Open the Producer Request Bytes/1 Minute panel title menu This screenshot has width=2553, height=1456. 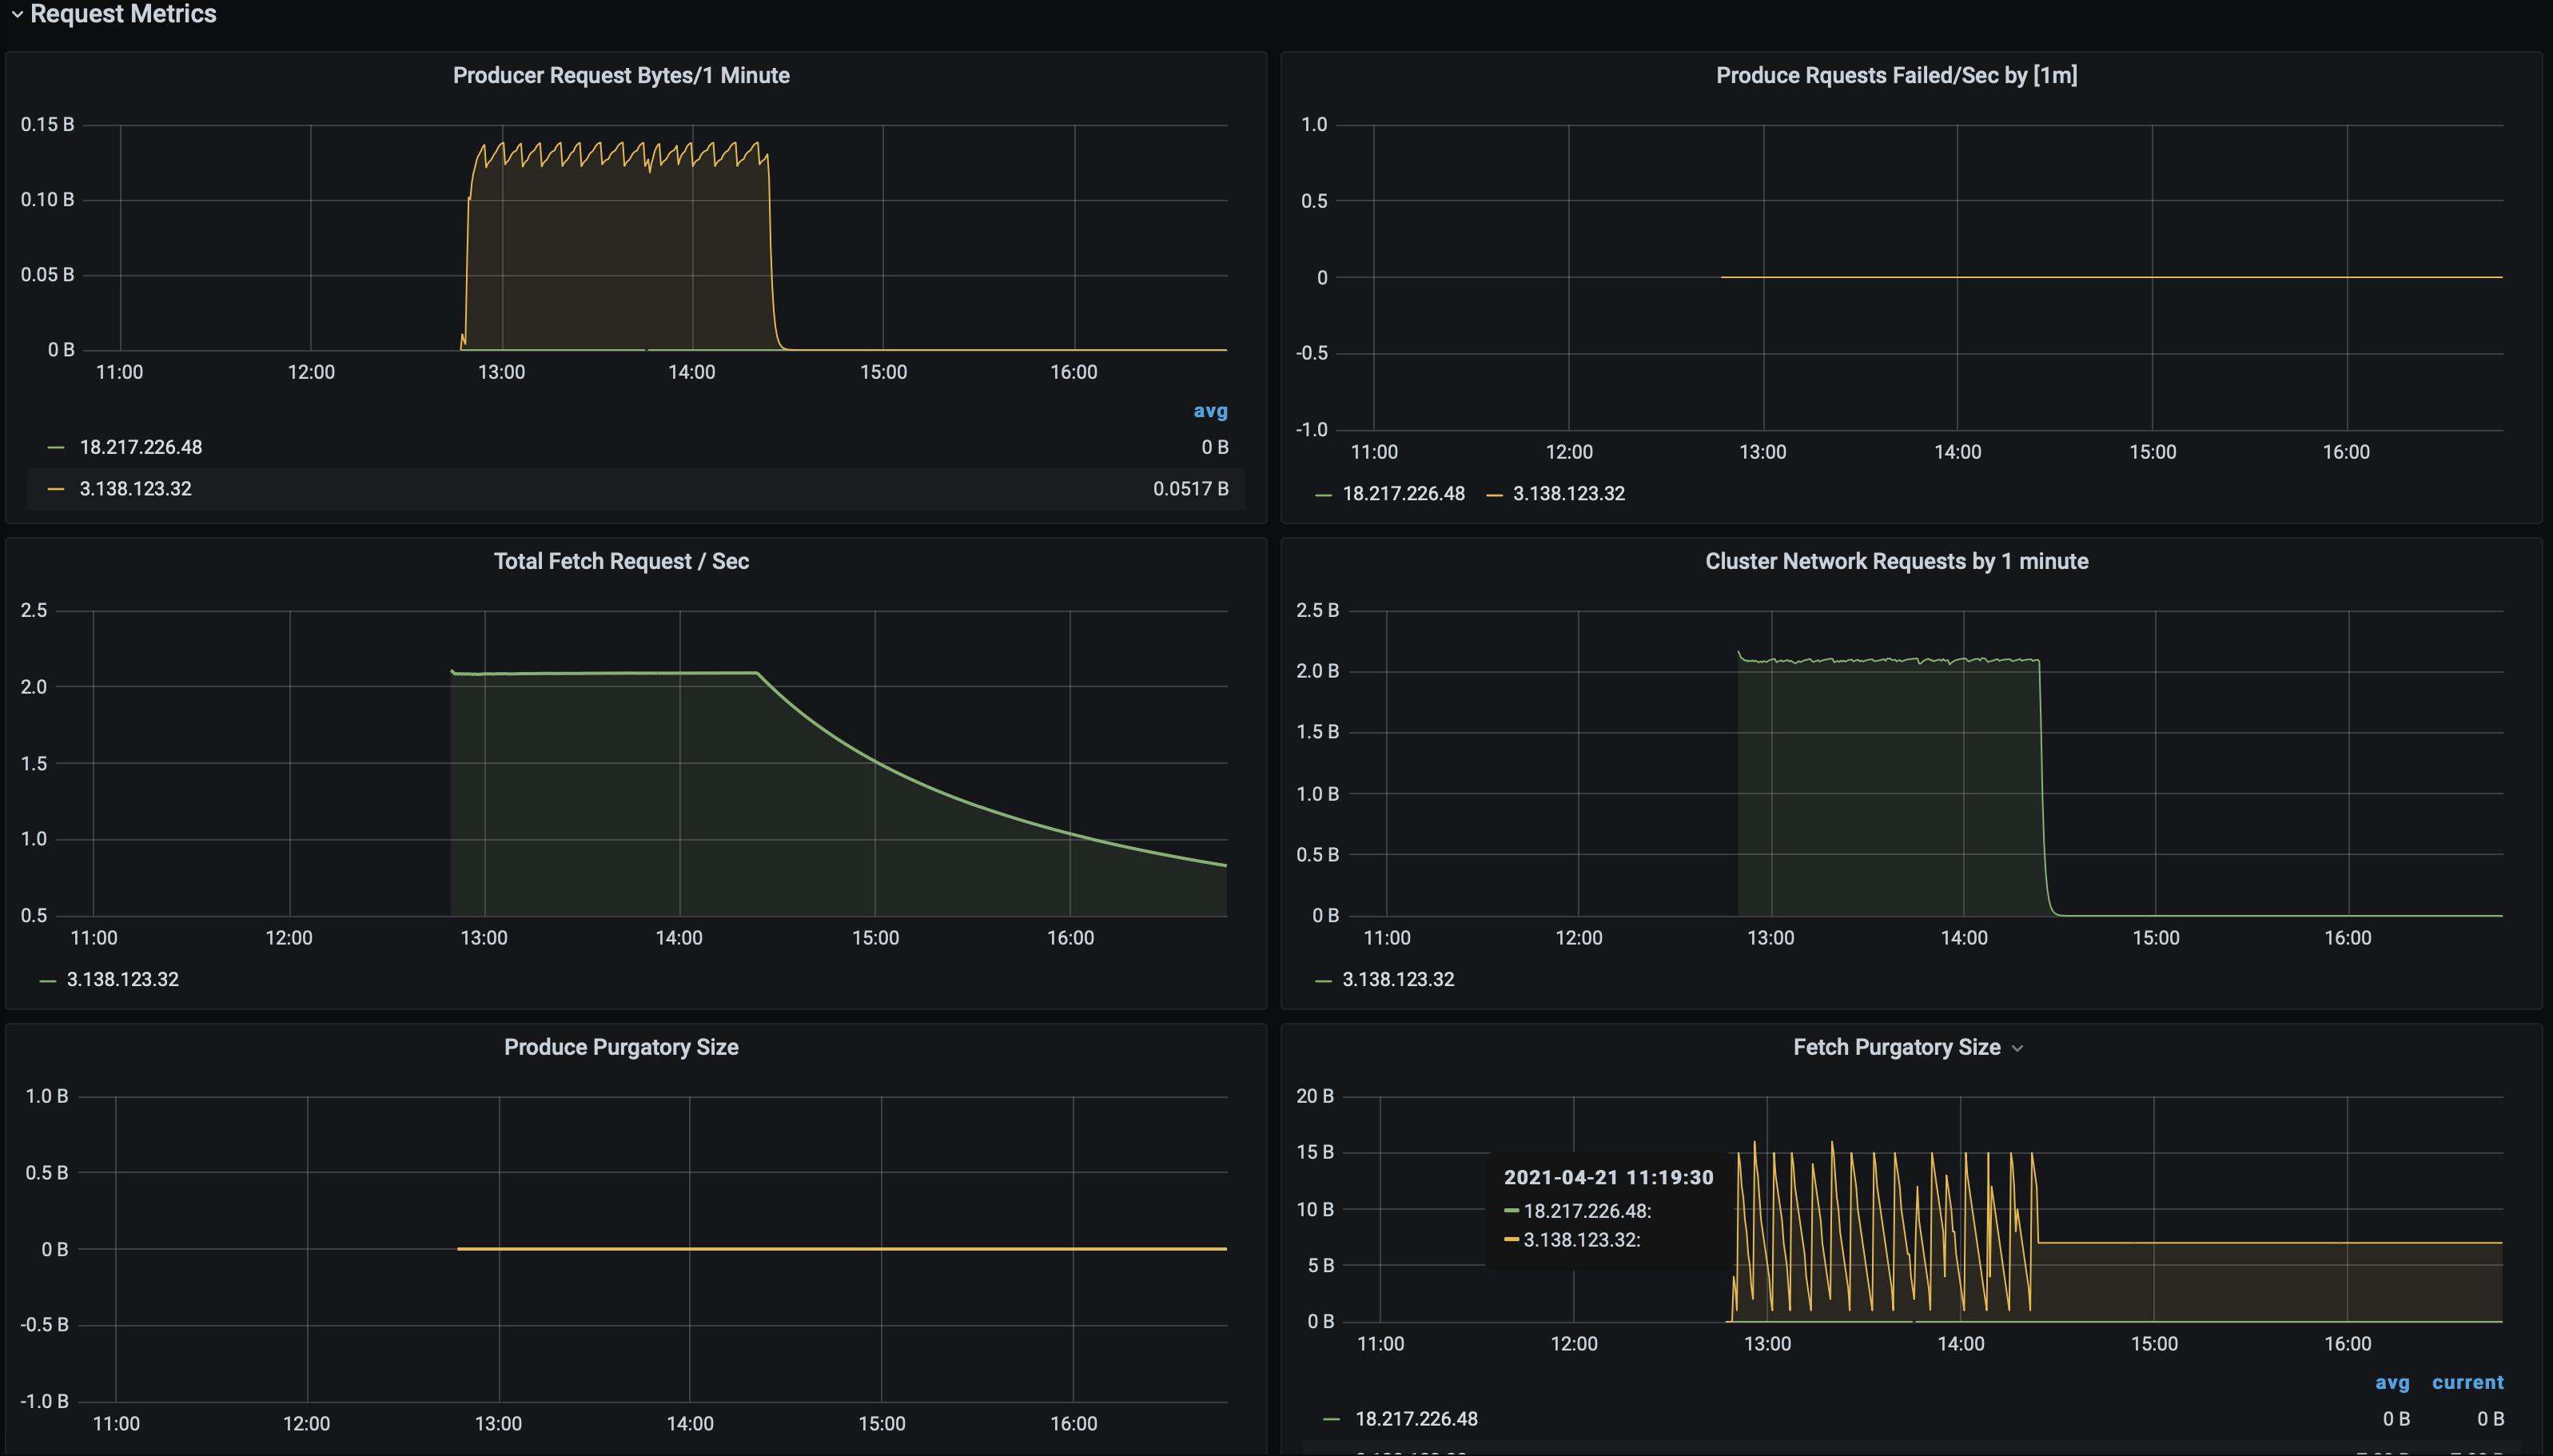click(x=620, y=76)
